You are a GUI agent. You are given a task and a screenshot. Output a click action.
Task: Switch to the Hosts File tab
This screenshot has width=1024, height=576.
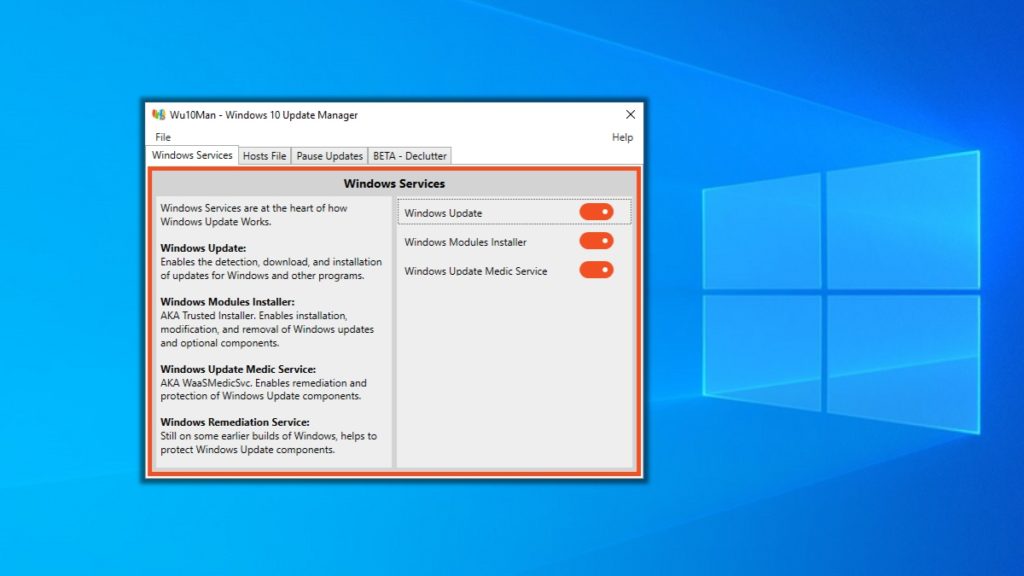pyautogui.click(x=264, y=156)
